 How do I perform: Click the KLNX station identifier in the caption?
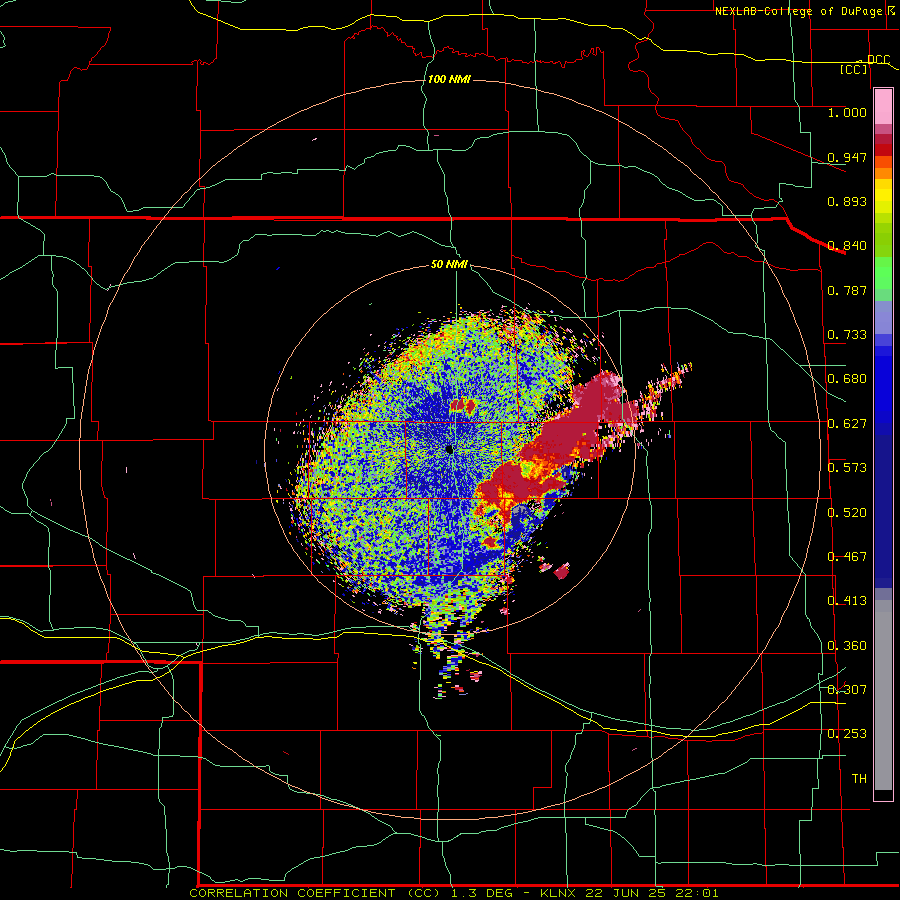click(x=560, y=893)
